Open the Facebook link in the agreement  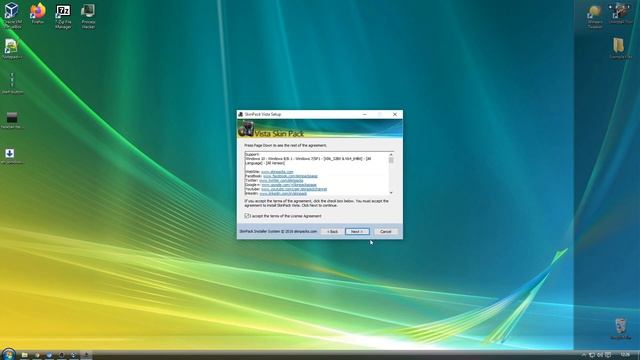290,176
